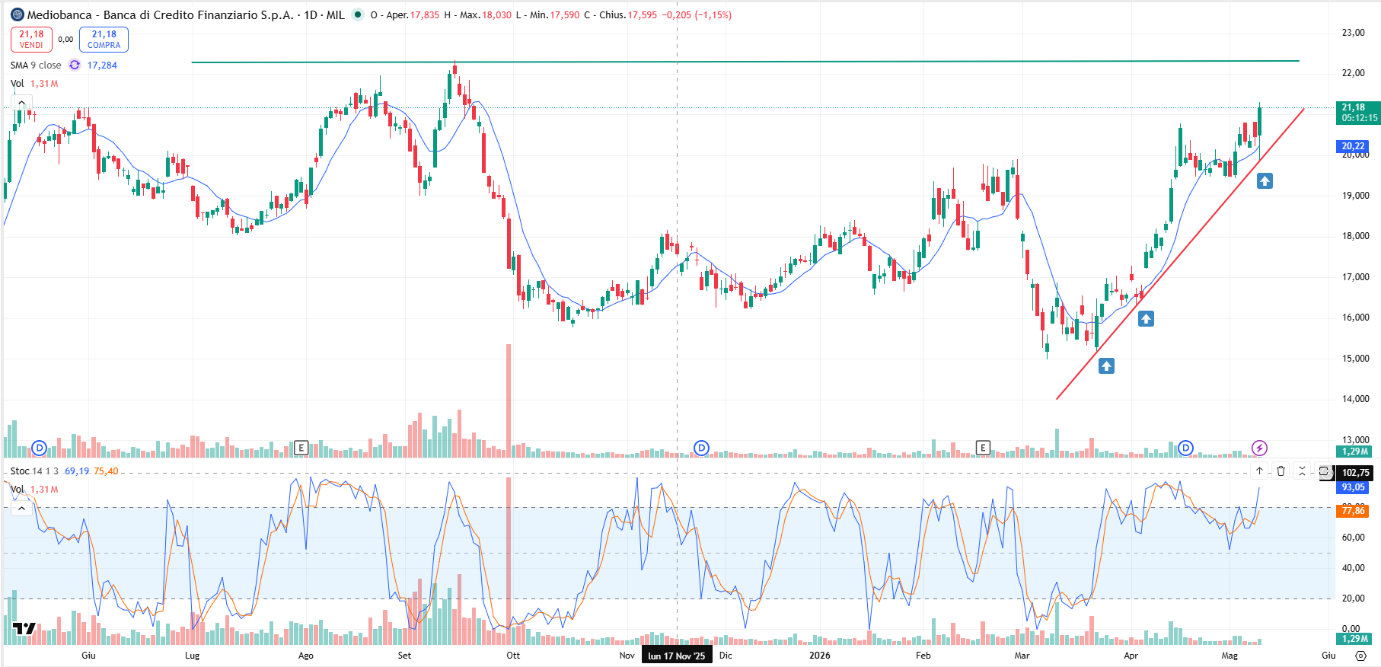The image size is (1381, 667).
Task: Click the Ott label on the time axis
Action: coord(513,656)
